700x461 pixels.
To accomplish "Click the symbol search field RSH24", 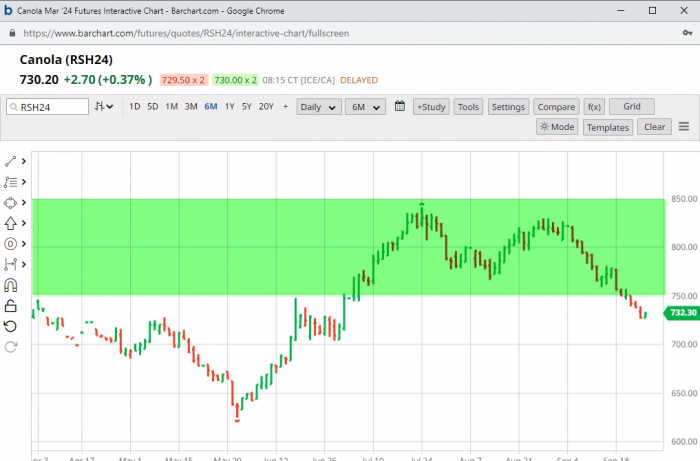I will click(x=47, y=107).
